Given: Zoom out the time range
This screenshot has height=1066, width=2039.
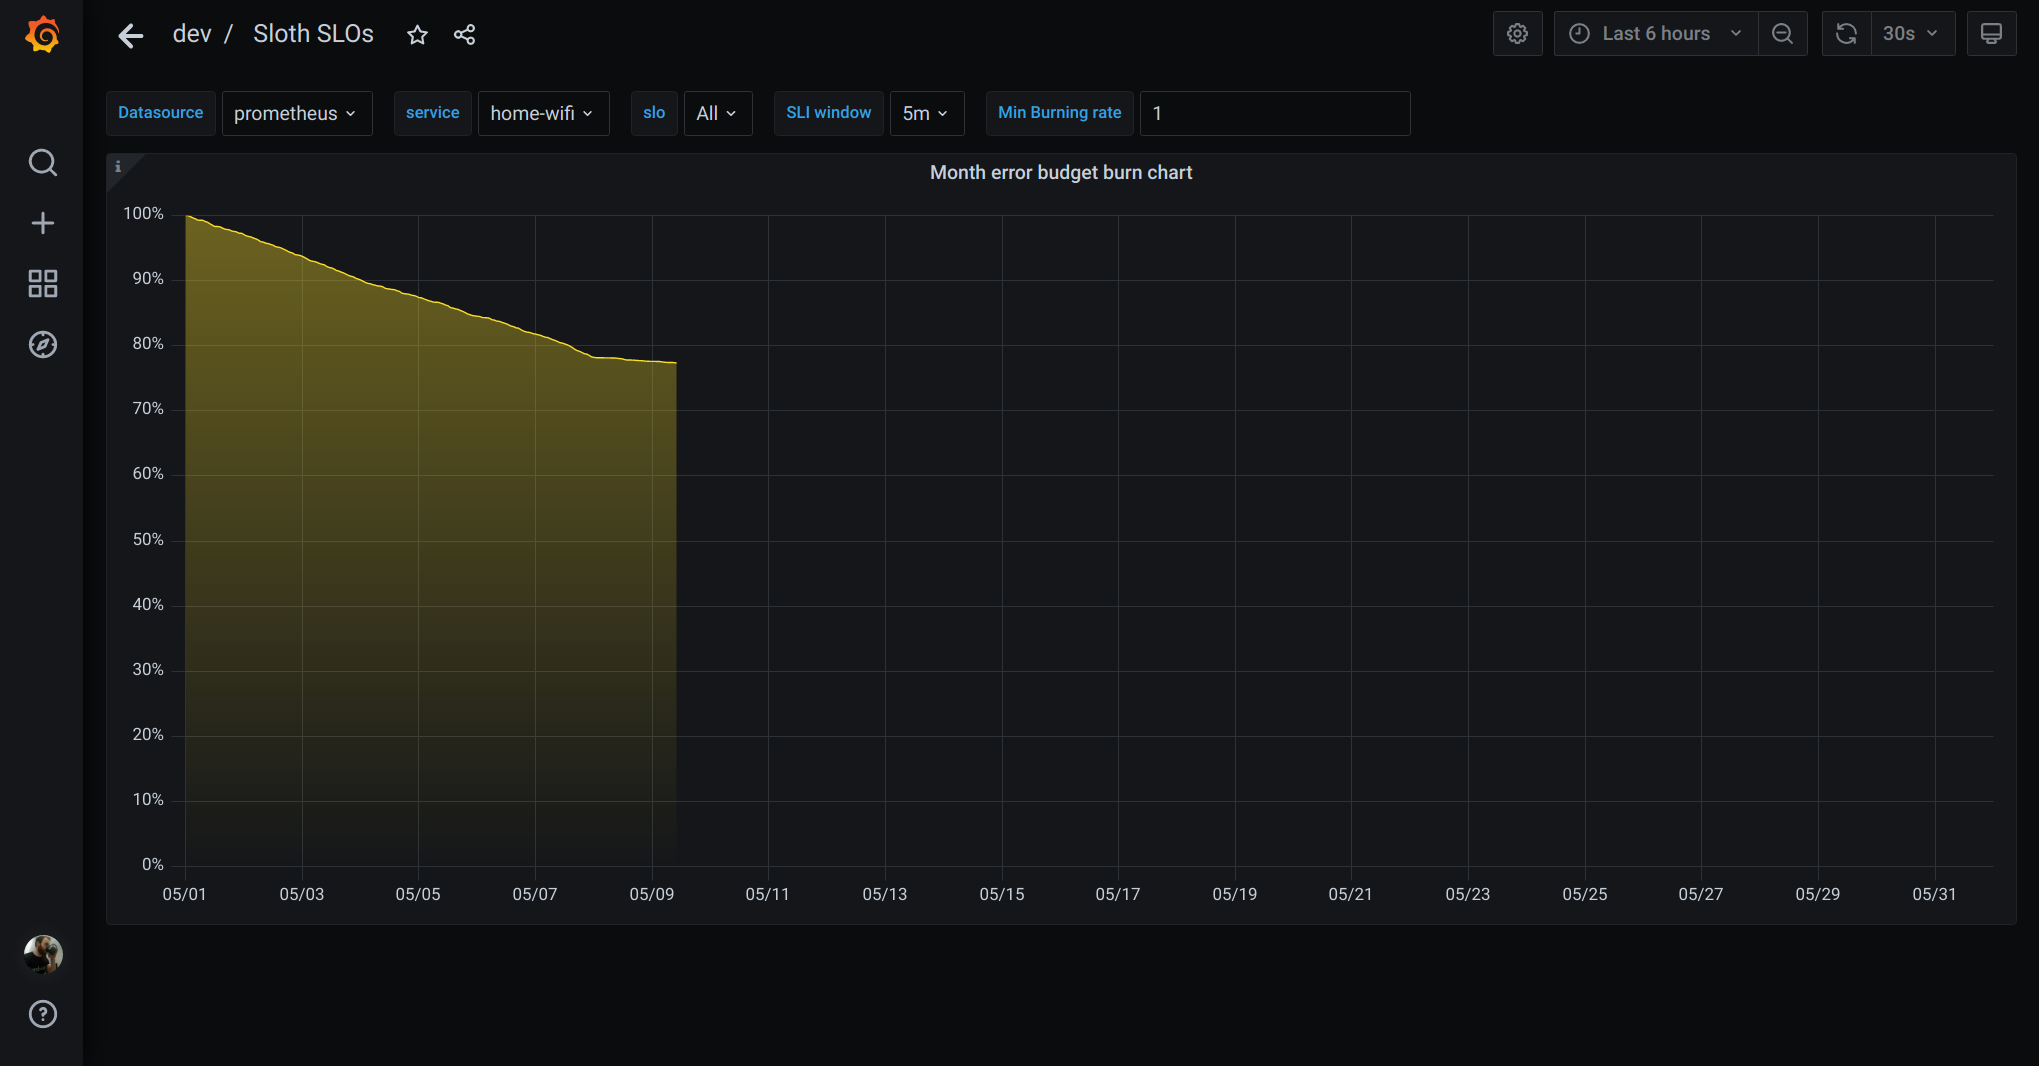Looking at the screenshot, I should click(x=1782, y=34).
